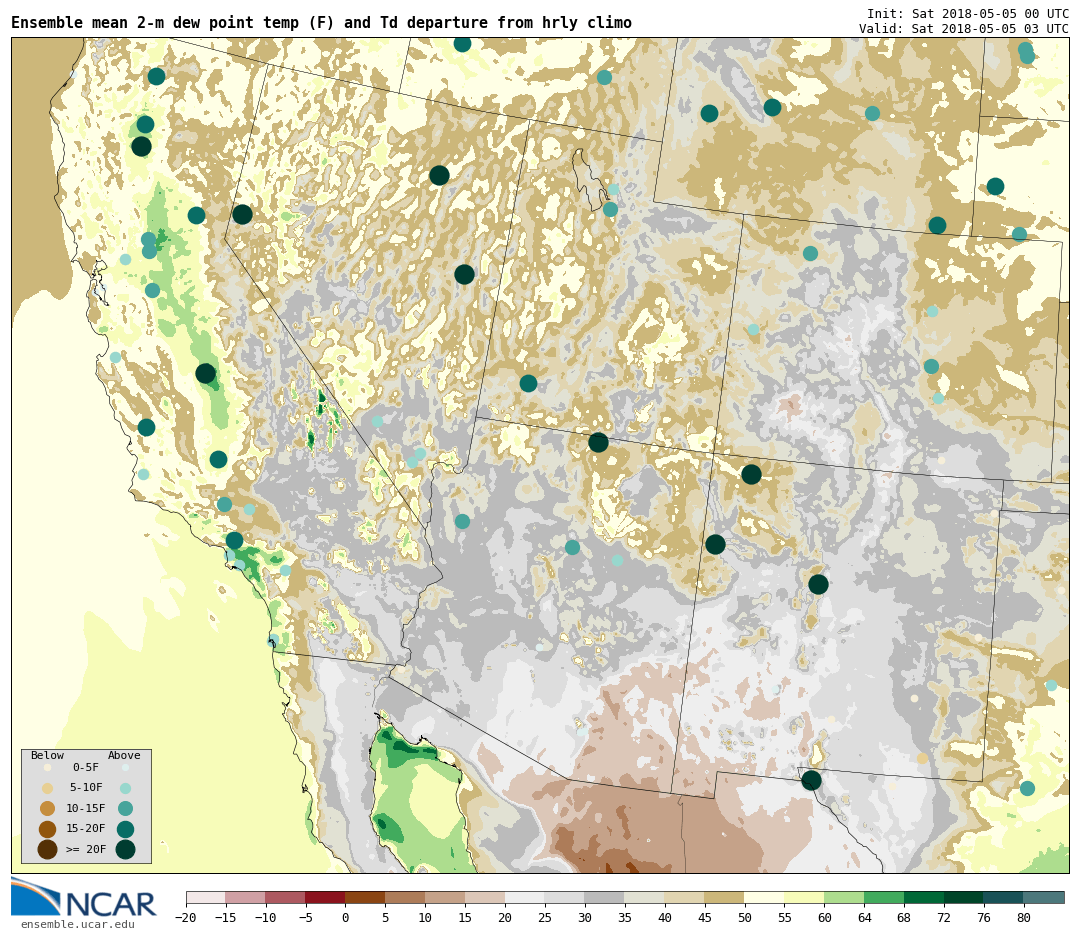1080x936 pixels.
Task: Click the '32'-adjacent '30' colorbar tick label
Action: (585, 917)
